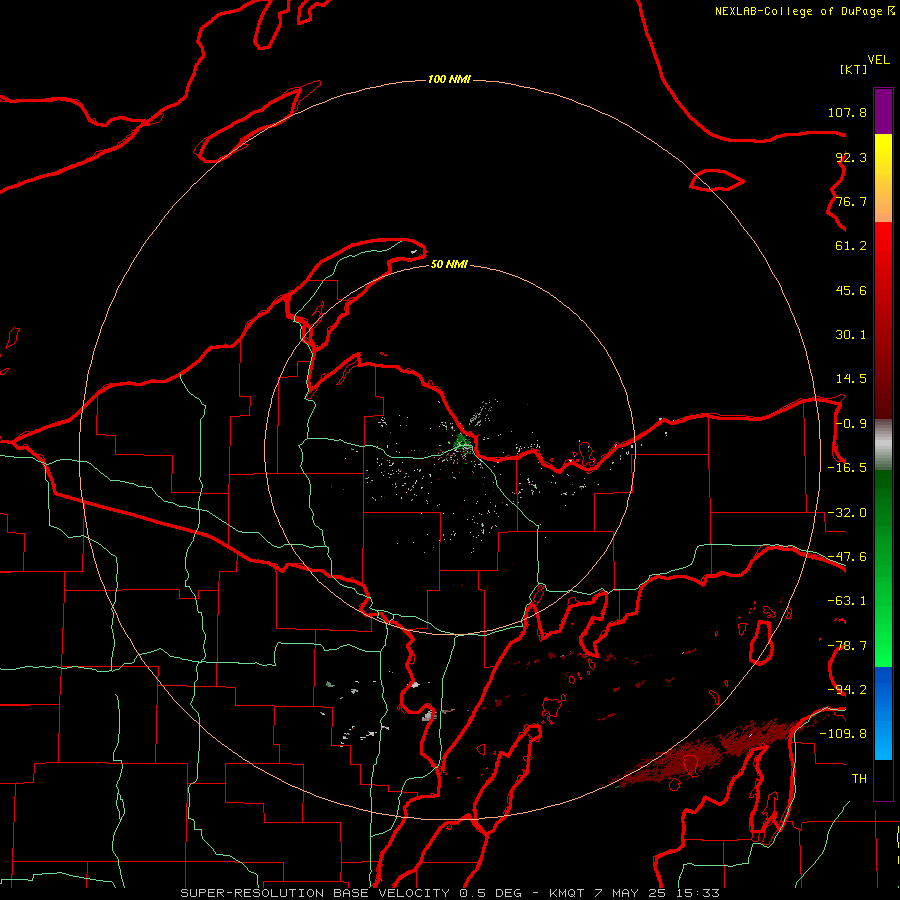This screenshot has width=900, height=900.
Task: Click the 61.2 scale value
Action: pos(851,246)
